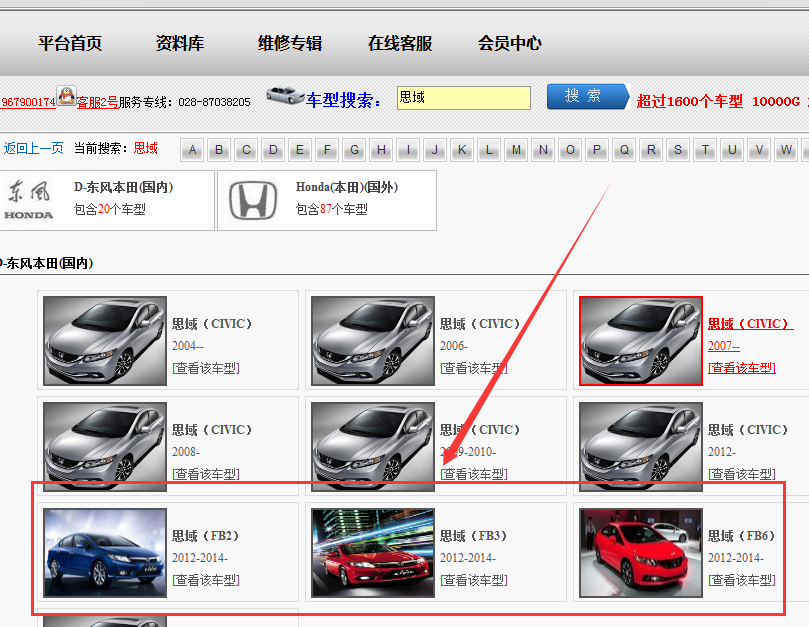The image size is (809, 627).
Task: Click the Honda H emblem logo
Action: pyautogui.click(x=253, y=200)
